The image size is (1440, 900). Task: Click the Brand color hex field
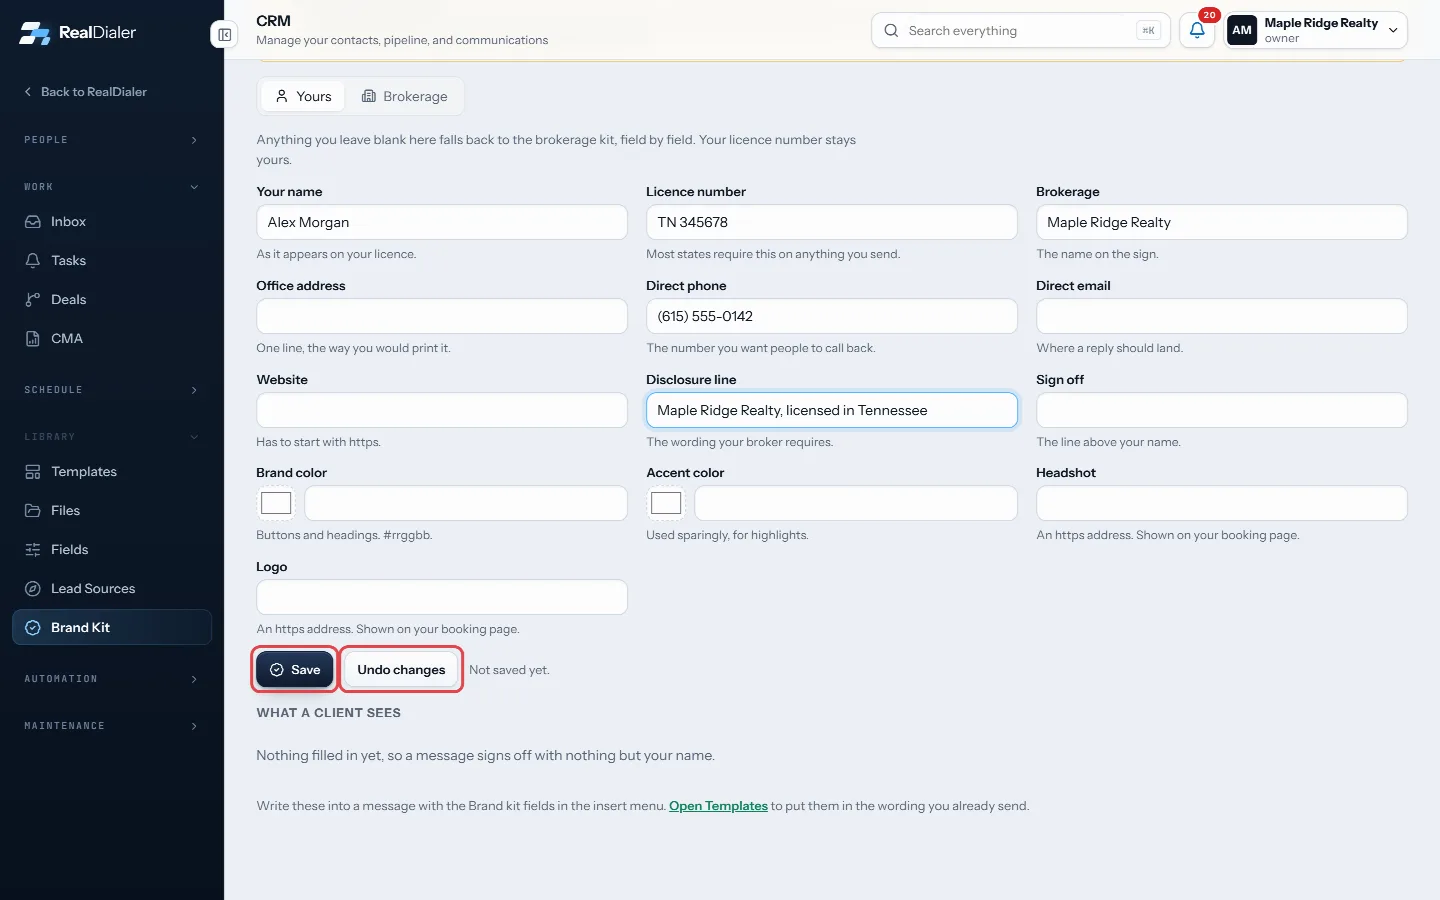tap(466, 504)
